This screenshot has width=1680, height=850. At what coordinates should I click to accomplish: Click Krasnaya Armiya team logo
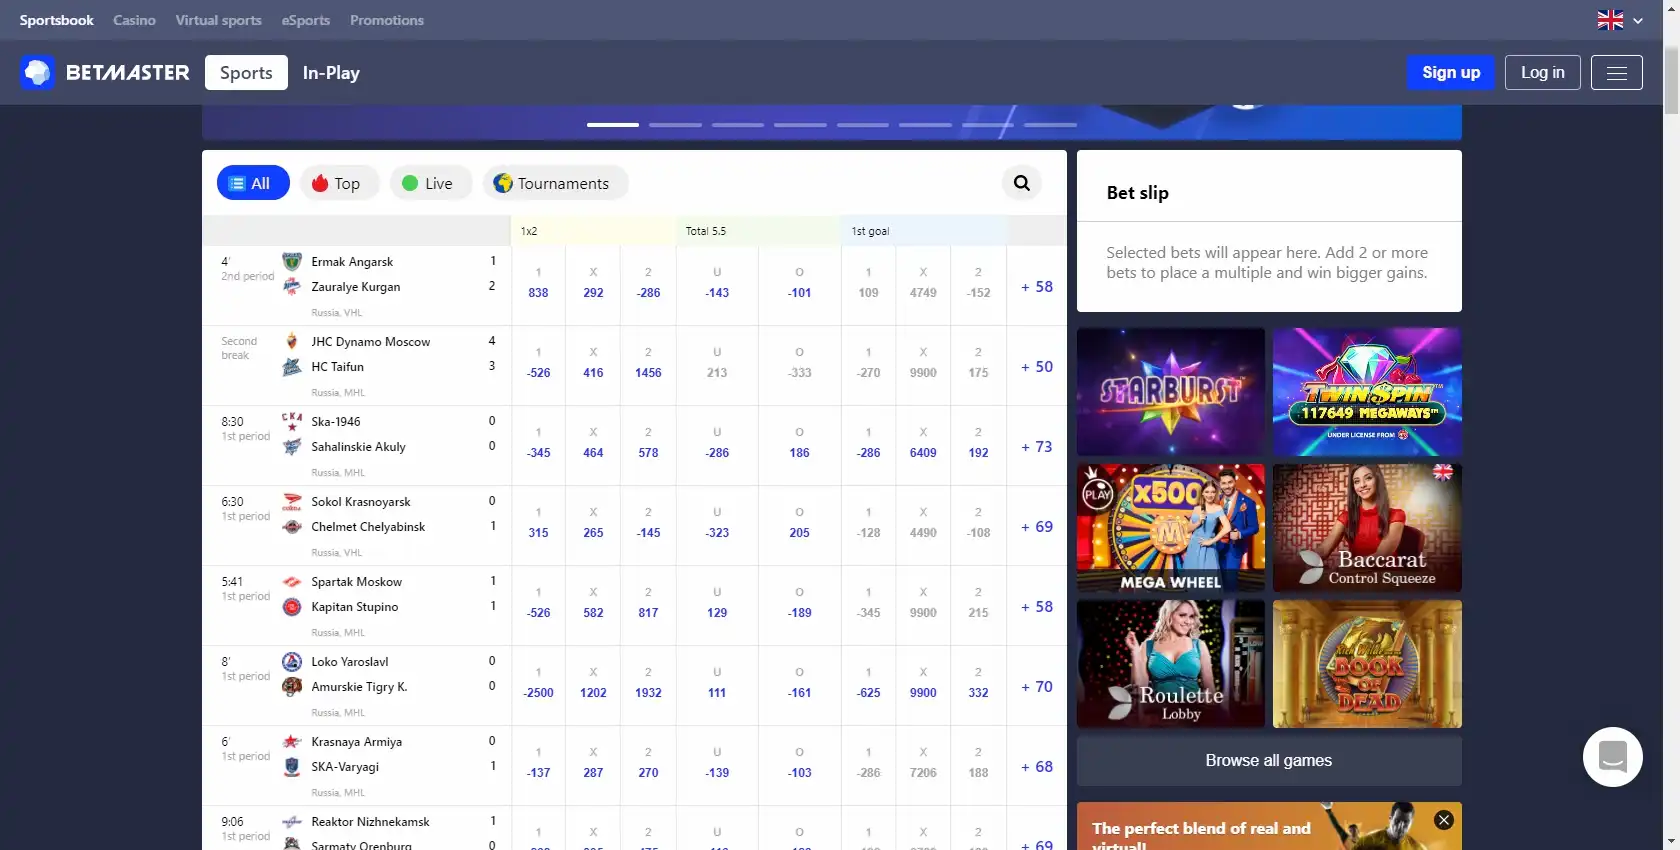point(292,741)
